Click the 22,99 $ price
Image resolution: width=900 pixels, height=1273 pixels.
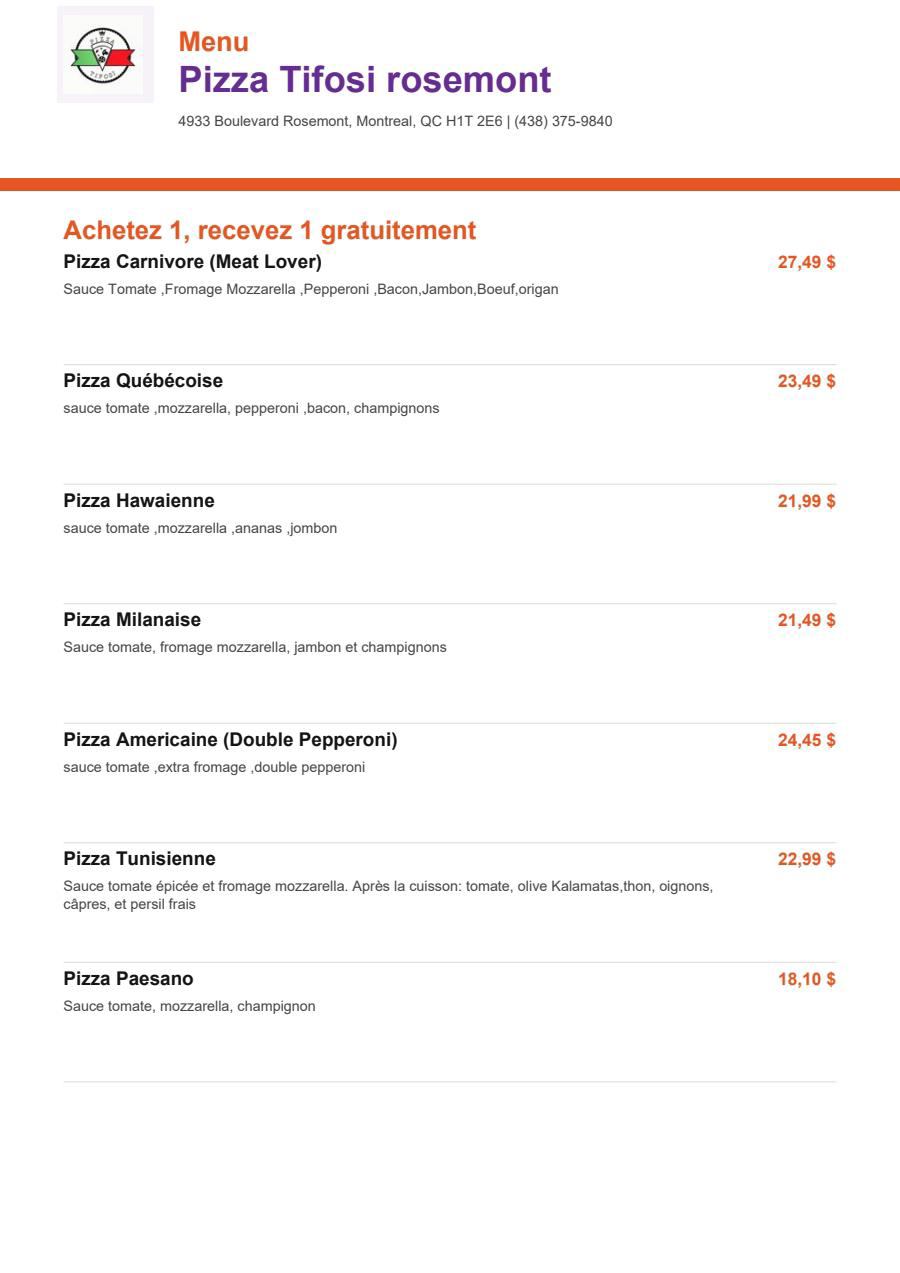tap(807, 859)
